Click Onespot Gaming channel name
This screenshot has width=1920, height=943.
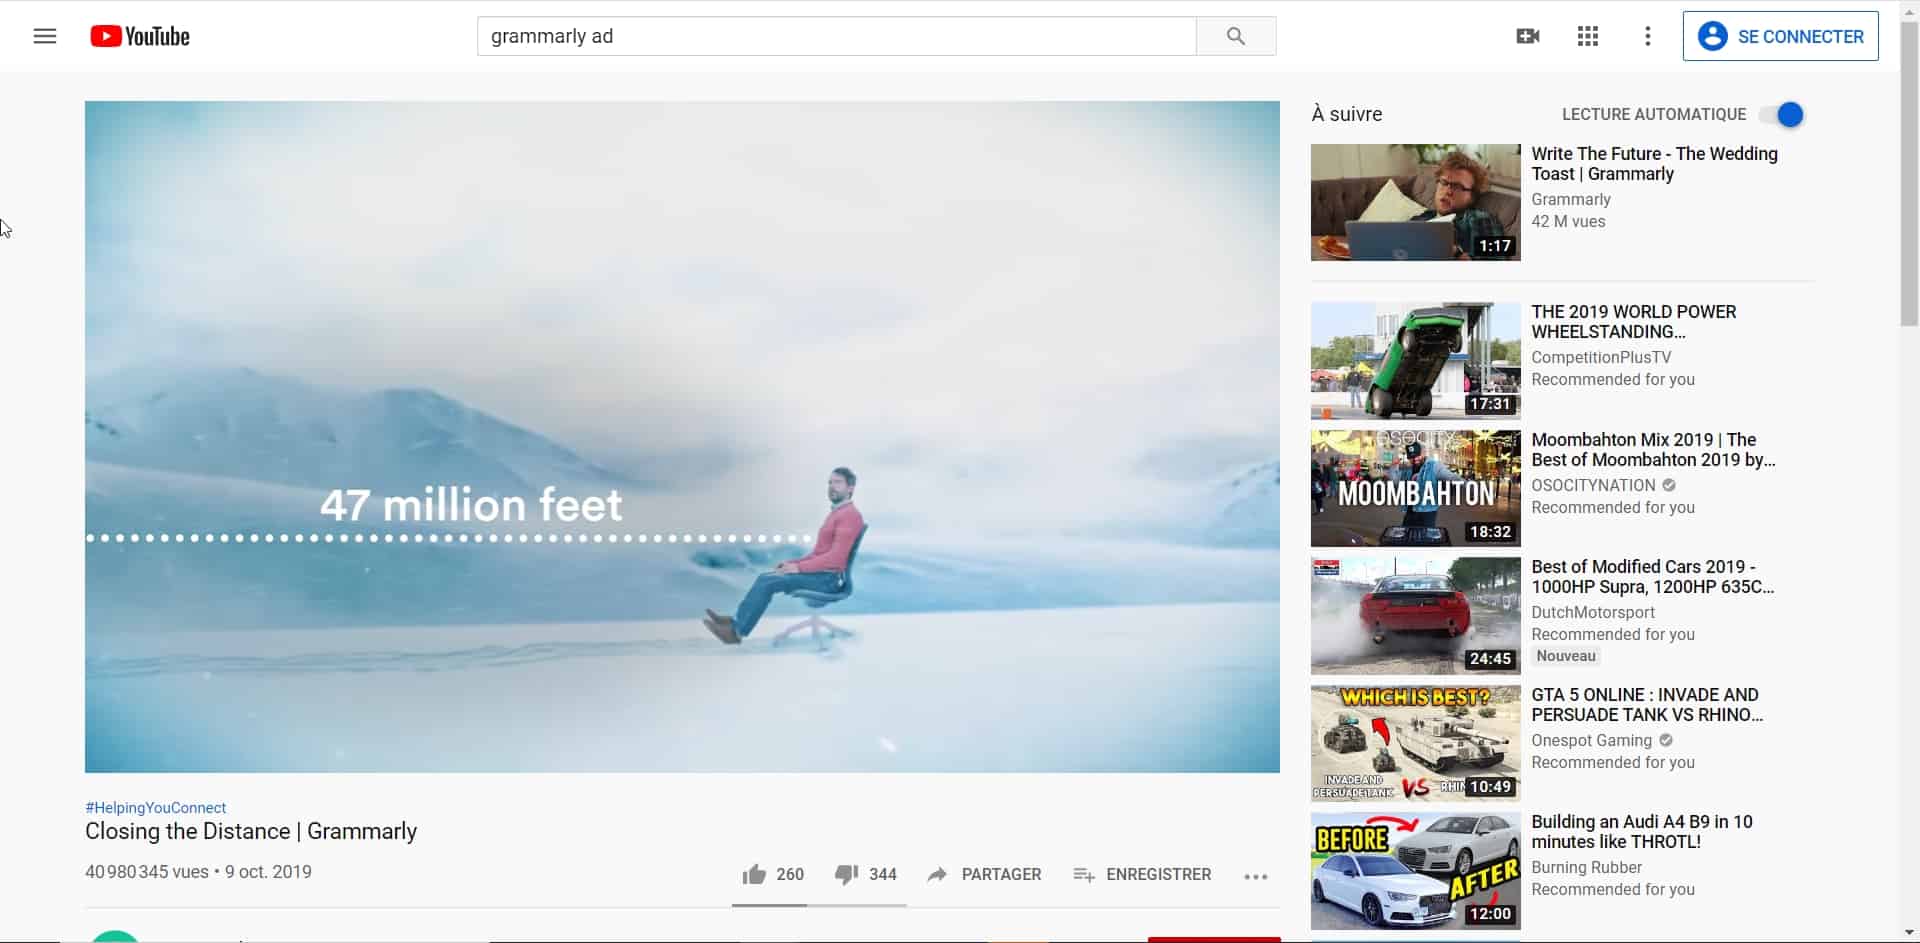tap(1591, 741)
